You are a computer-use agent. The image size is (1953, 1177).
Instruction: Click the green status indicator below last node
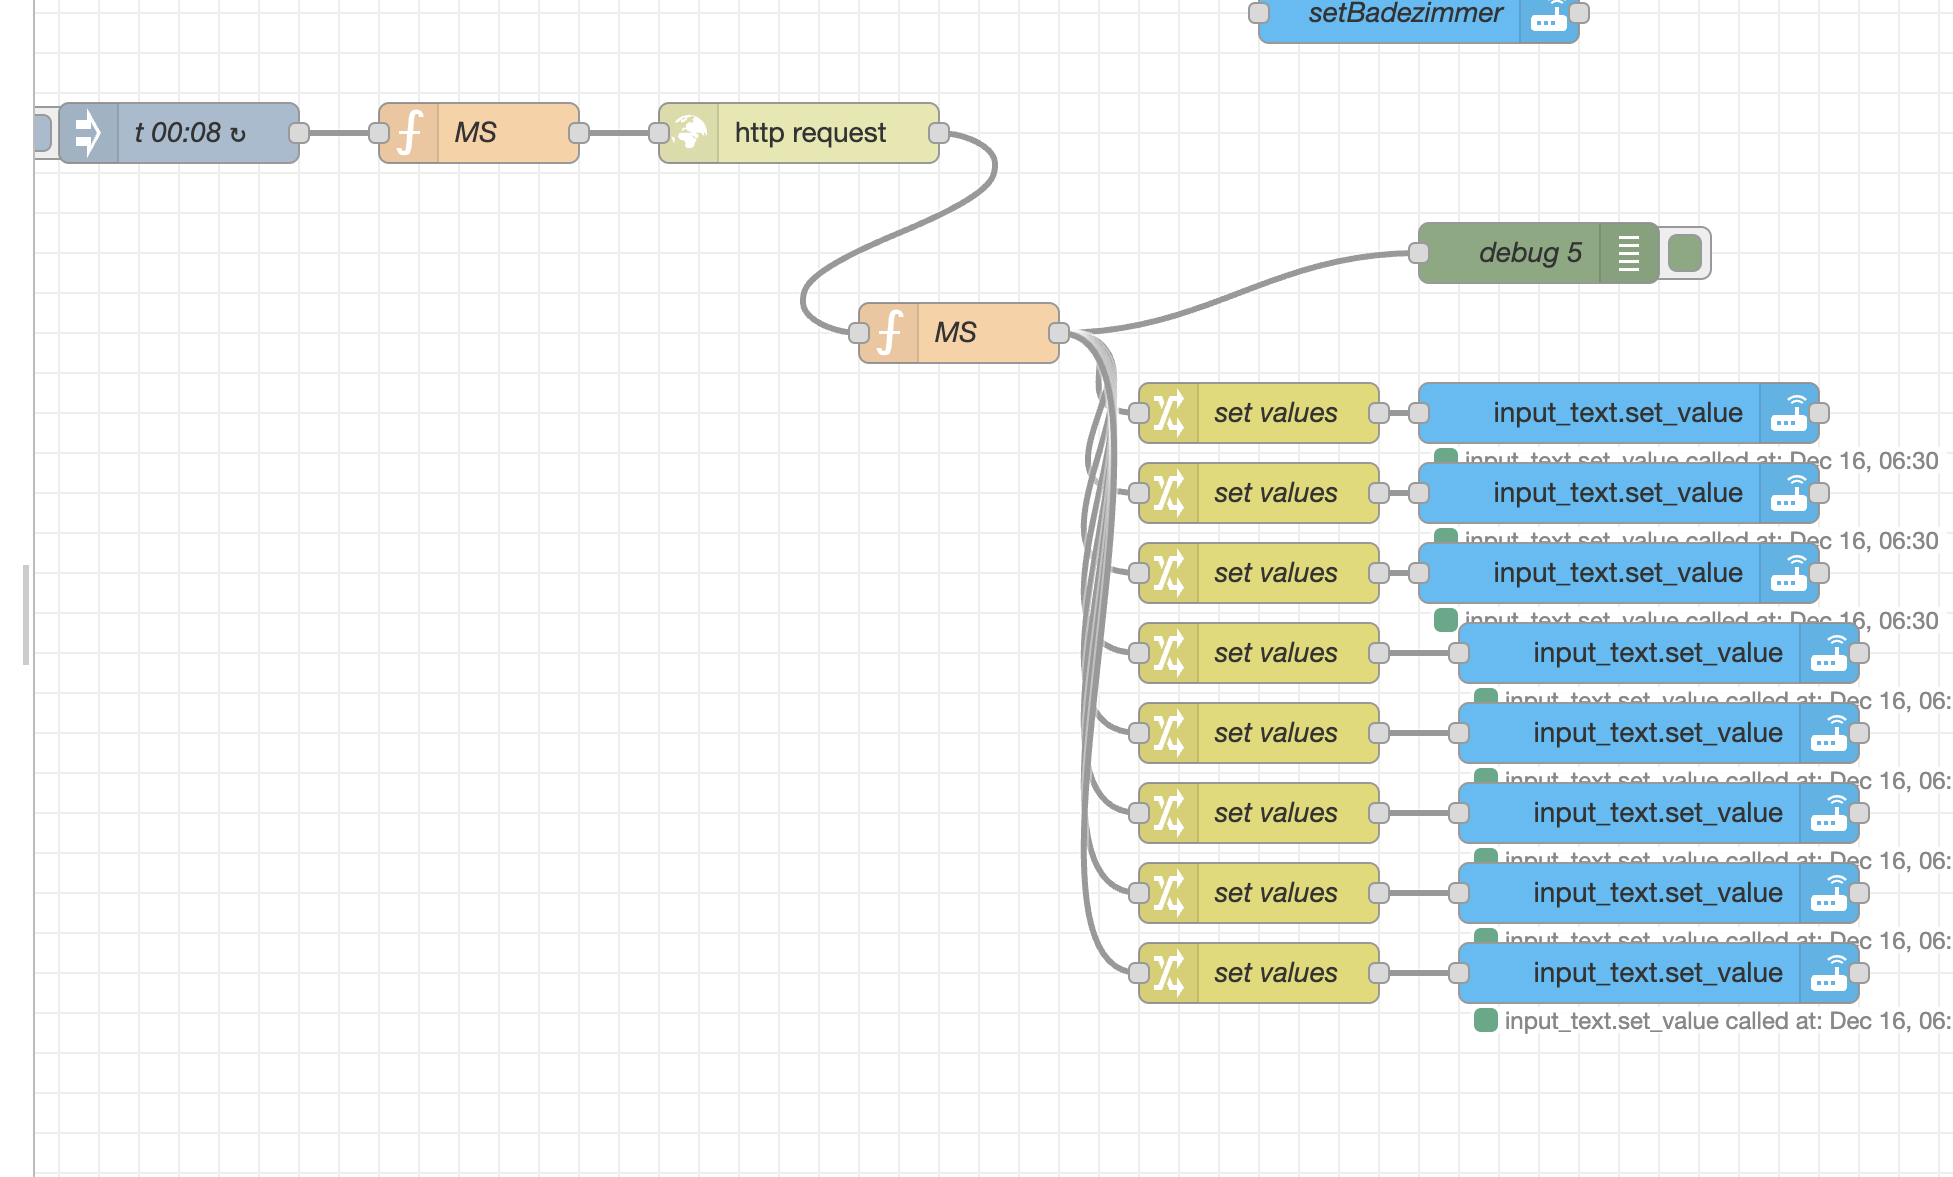pyautogui.click(x=1486, y=1020)
